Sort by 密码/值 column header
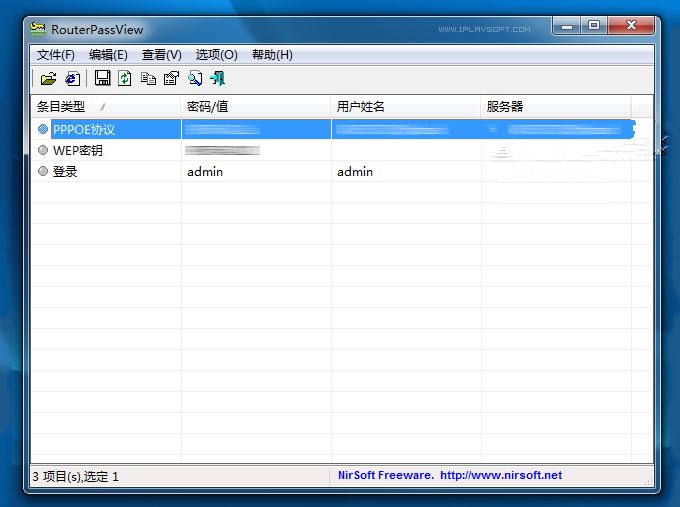The height and width of the screenshot is (507, 680). (256, 106)
